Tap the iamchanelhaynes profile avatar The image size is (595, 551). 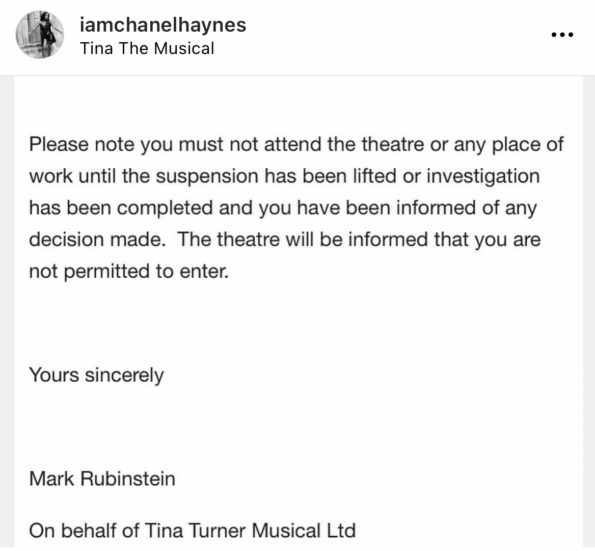39,35
